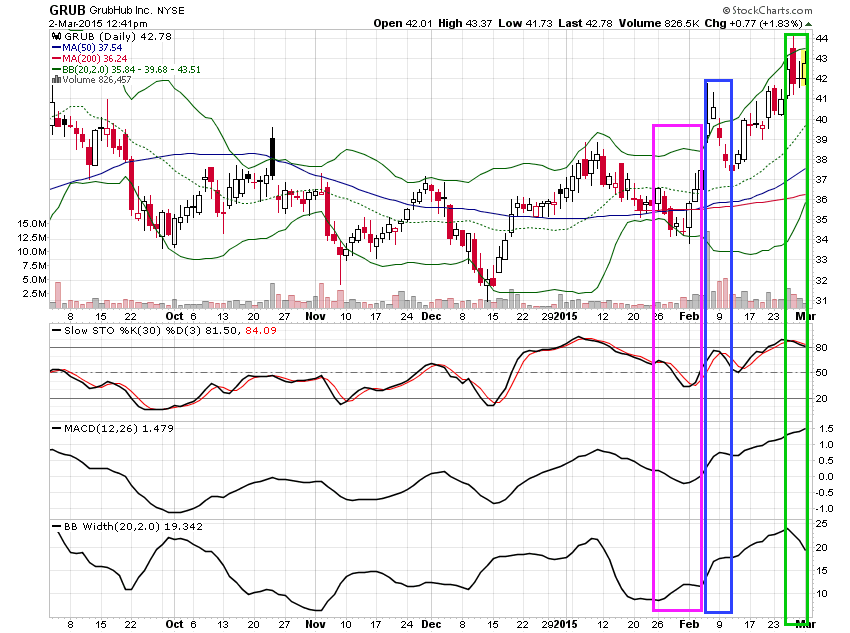Select the 'Low 41.73' quote value
The width and height of the screenshot is (850, 633).
pyautogui.click(x=524, y=23)
